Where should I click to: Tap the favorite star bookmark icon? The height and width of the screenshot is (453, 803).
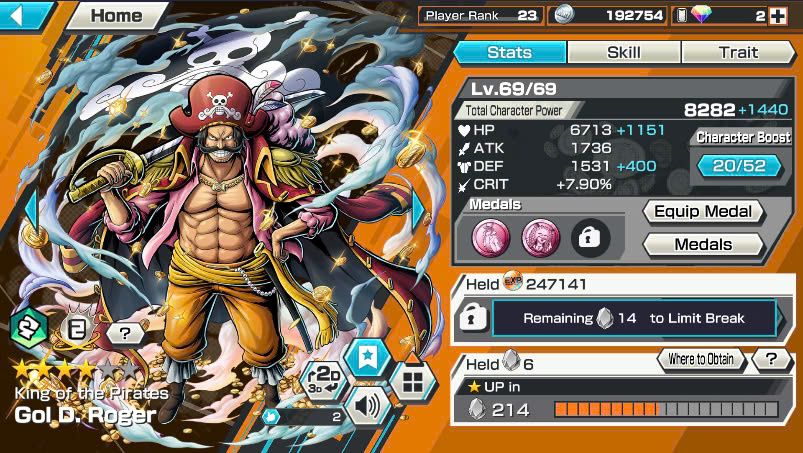tap(367, 359)
